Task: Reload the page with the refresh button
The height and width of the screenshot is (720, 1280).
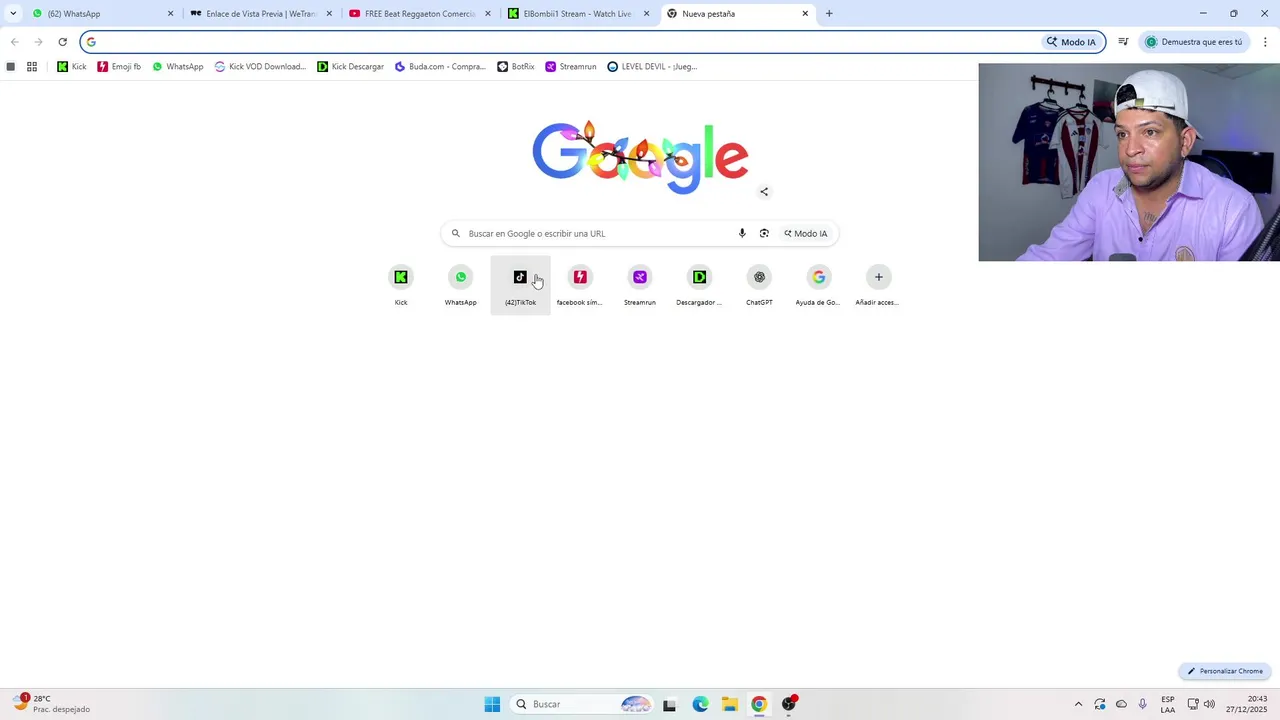Action: (x=62, y=42)
